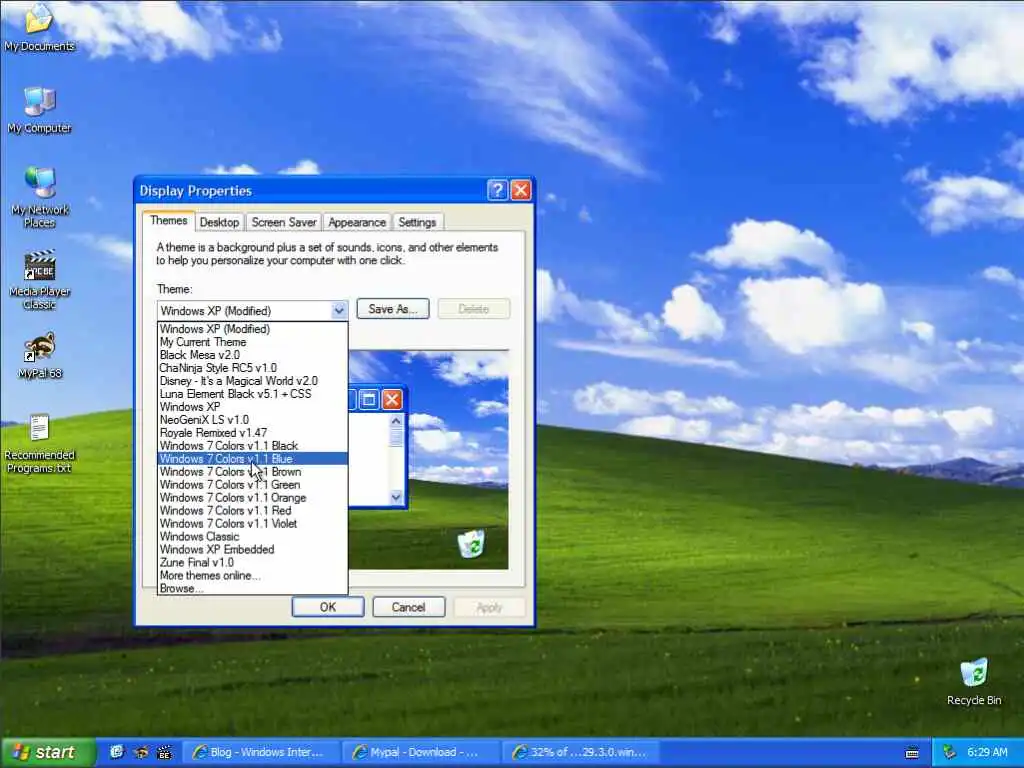Click the preview window's scroll up arrow
This screenshot has height=768, width=1024.
pos(396,421)
